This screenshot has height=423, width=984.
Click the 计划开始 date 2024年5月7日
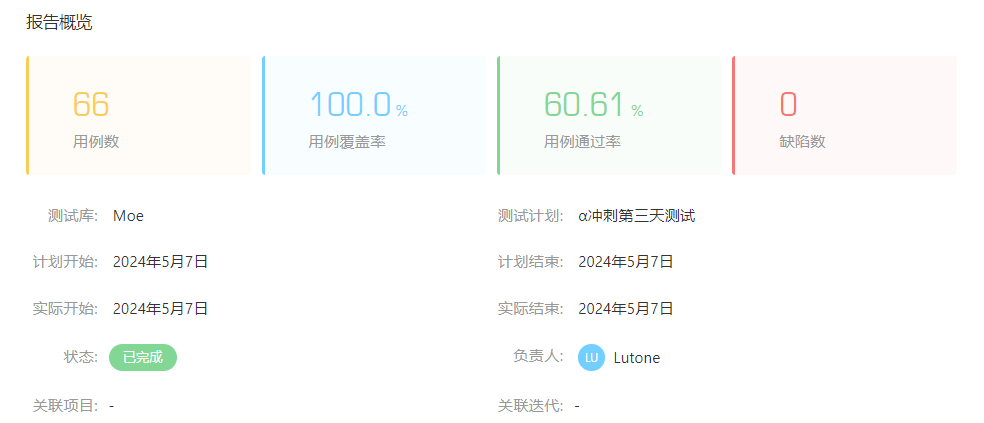pos(161,262)
